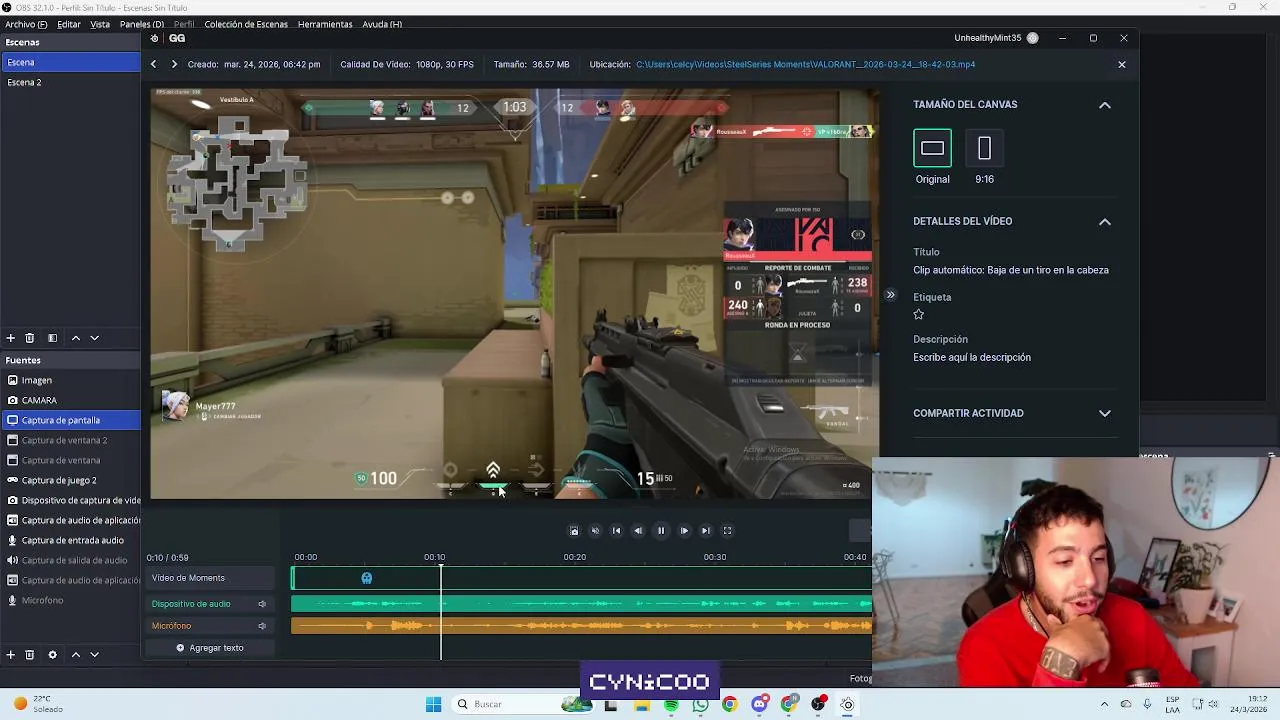
Task: Select the Captura de entrada audio source
Action: pos(70,540)
